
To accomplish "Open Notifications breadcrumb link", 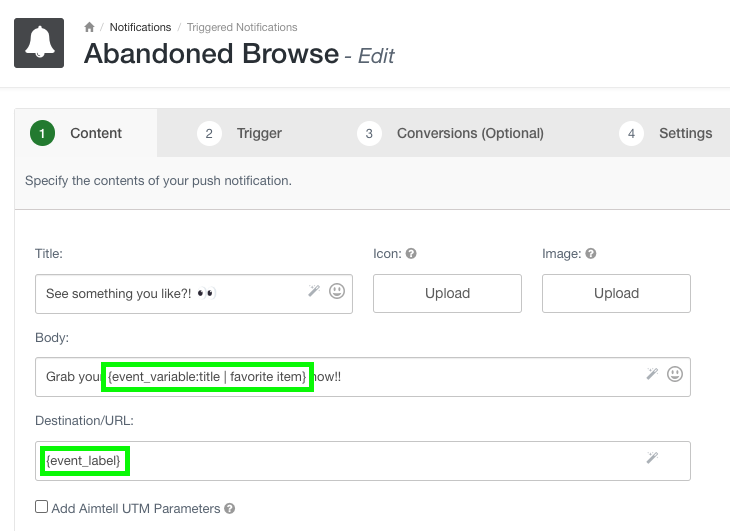I will coord(140,27).
